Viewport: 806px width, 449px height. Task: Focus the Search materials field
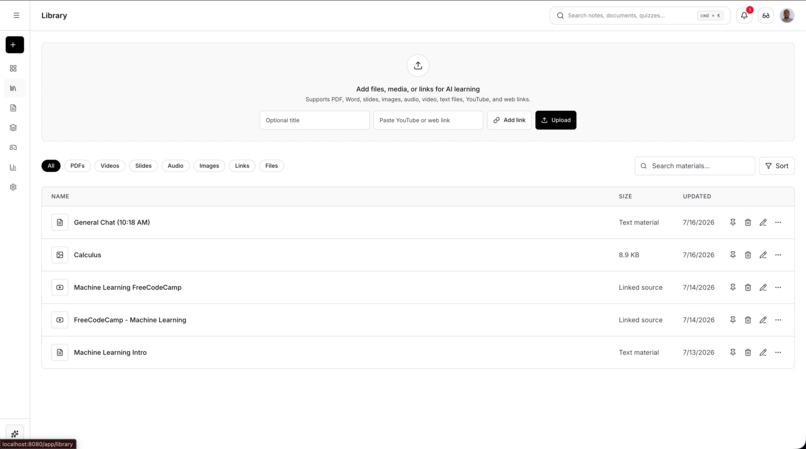click(695, 166)
